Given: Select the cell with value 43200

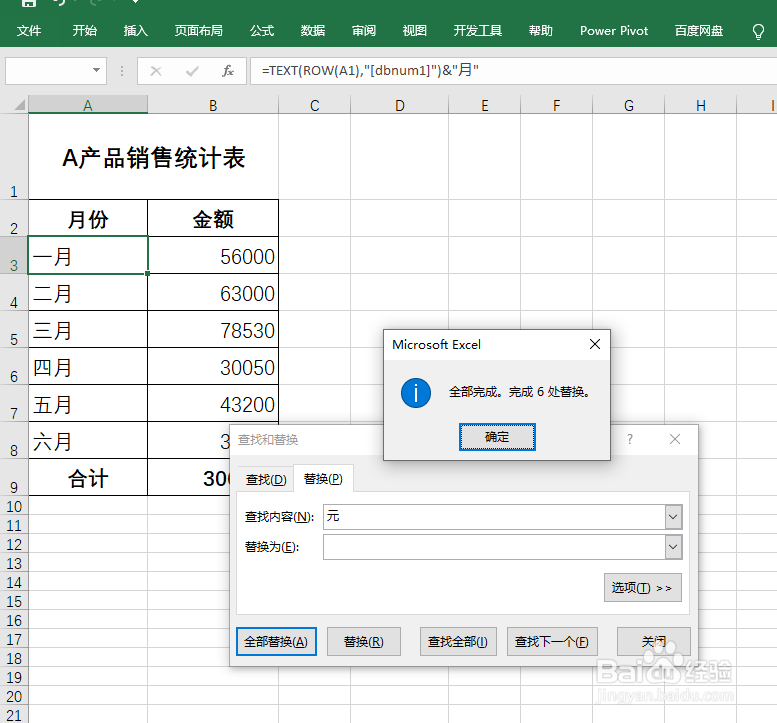Looking at the screenshot, I should coord(213,403).
